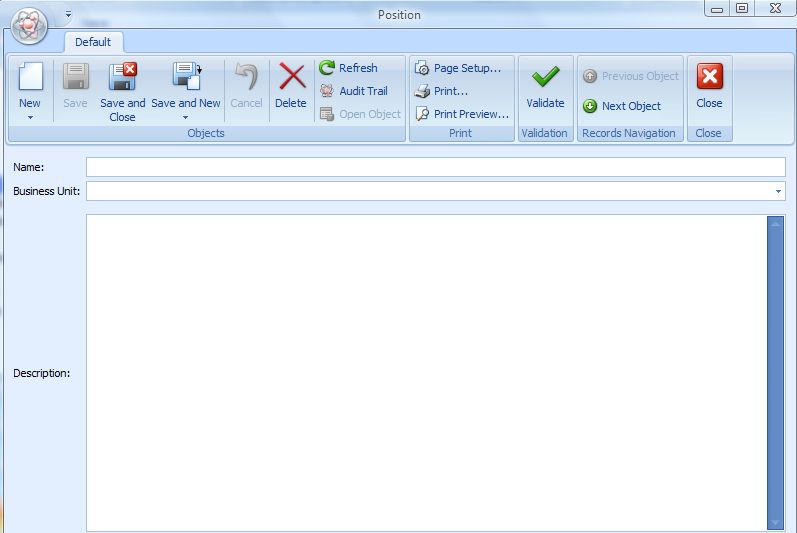Open Page Setup dialog
This screenshot has width=797, height=533.
tap(458, 68)
